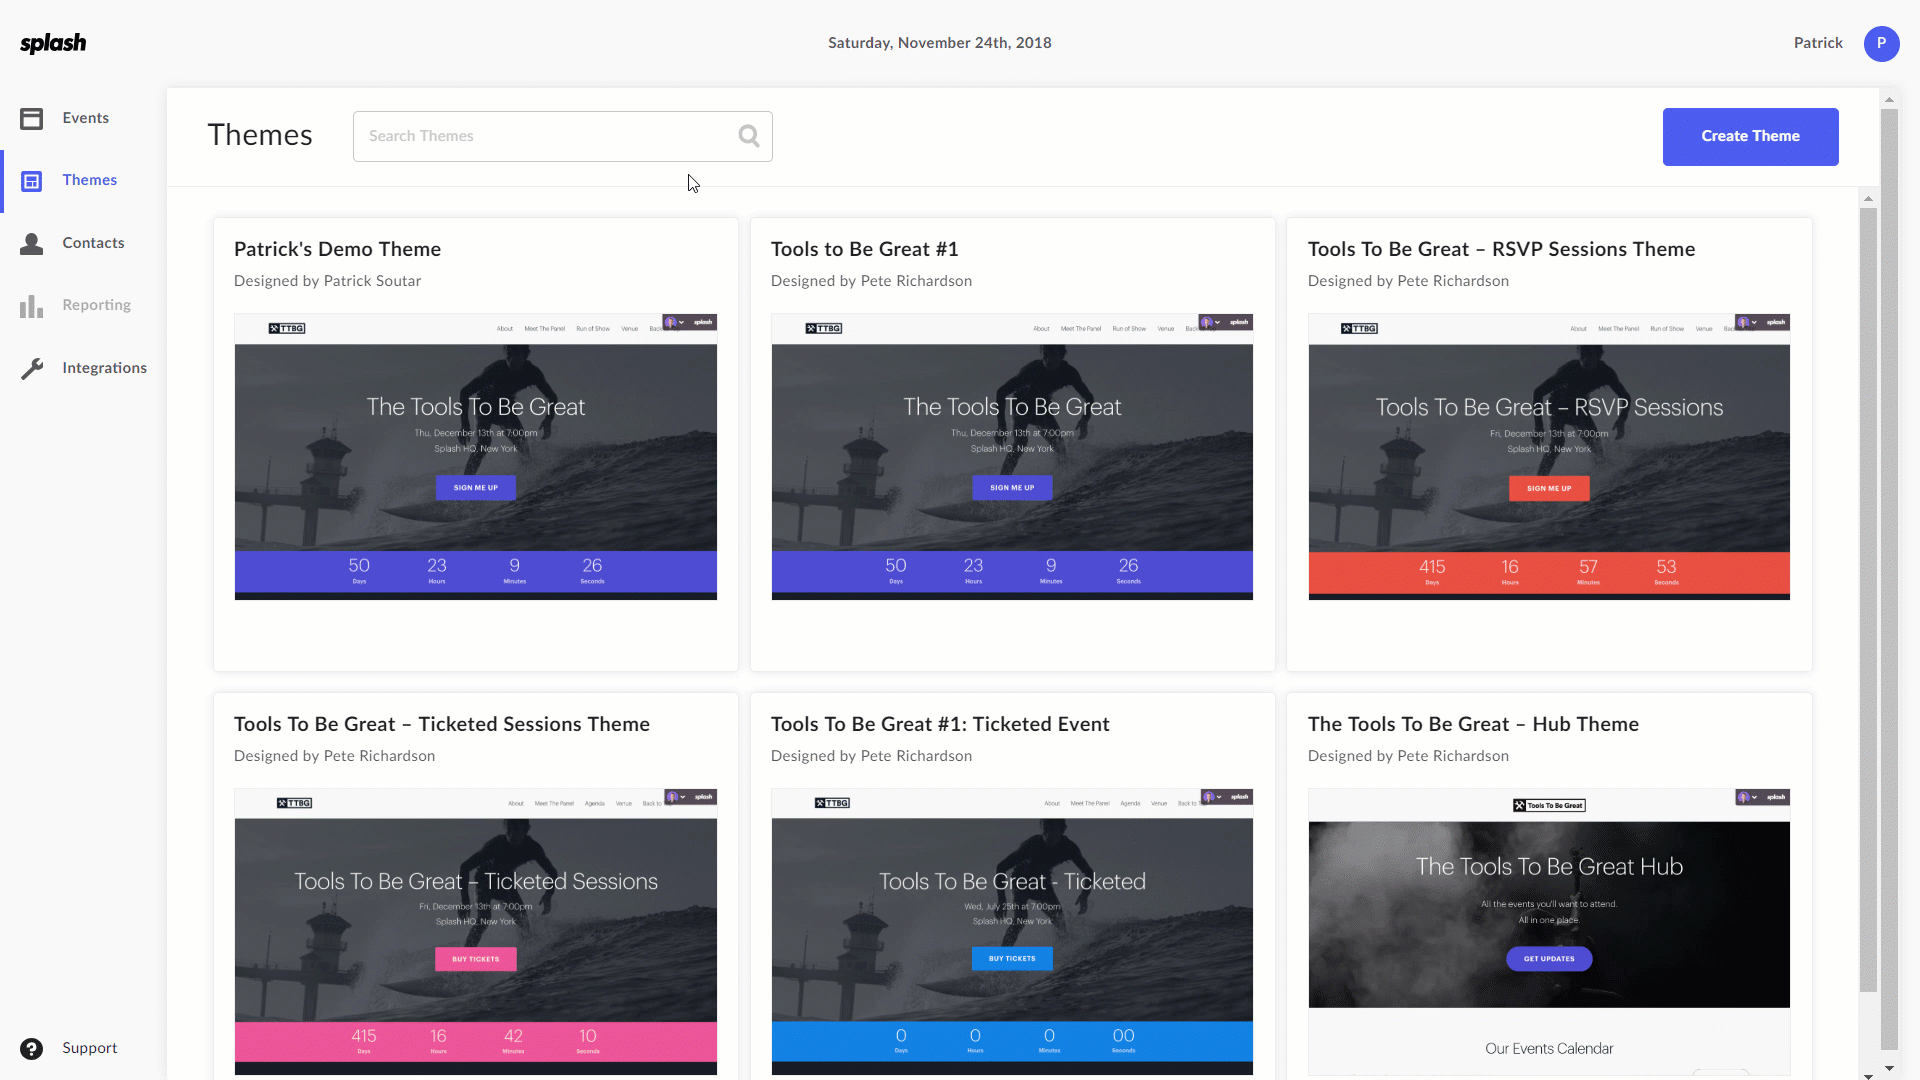Open Tools To Be Great #1: Ticketed Event title
Viewport: 1920px width, 1080px height.
pyautogui.click(x=939, y=724)
